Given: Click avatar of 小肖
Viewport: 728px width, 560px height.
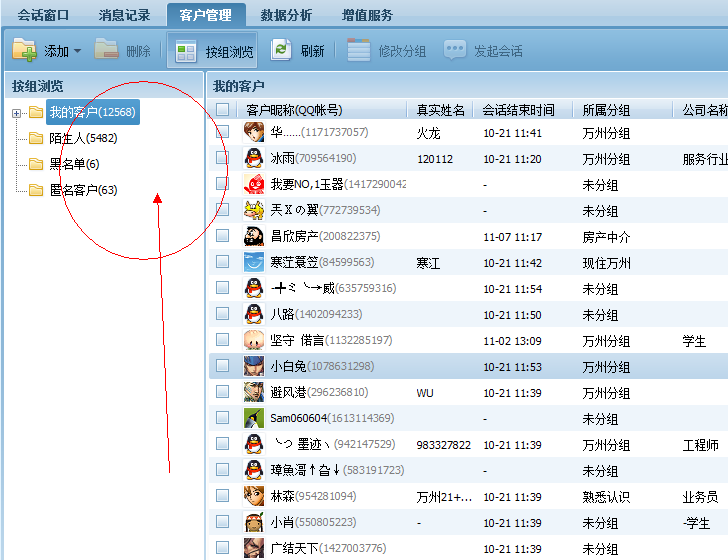Looking at the screenshot, I should pos(254,522).
